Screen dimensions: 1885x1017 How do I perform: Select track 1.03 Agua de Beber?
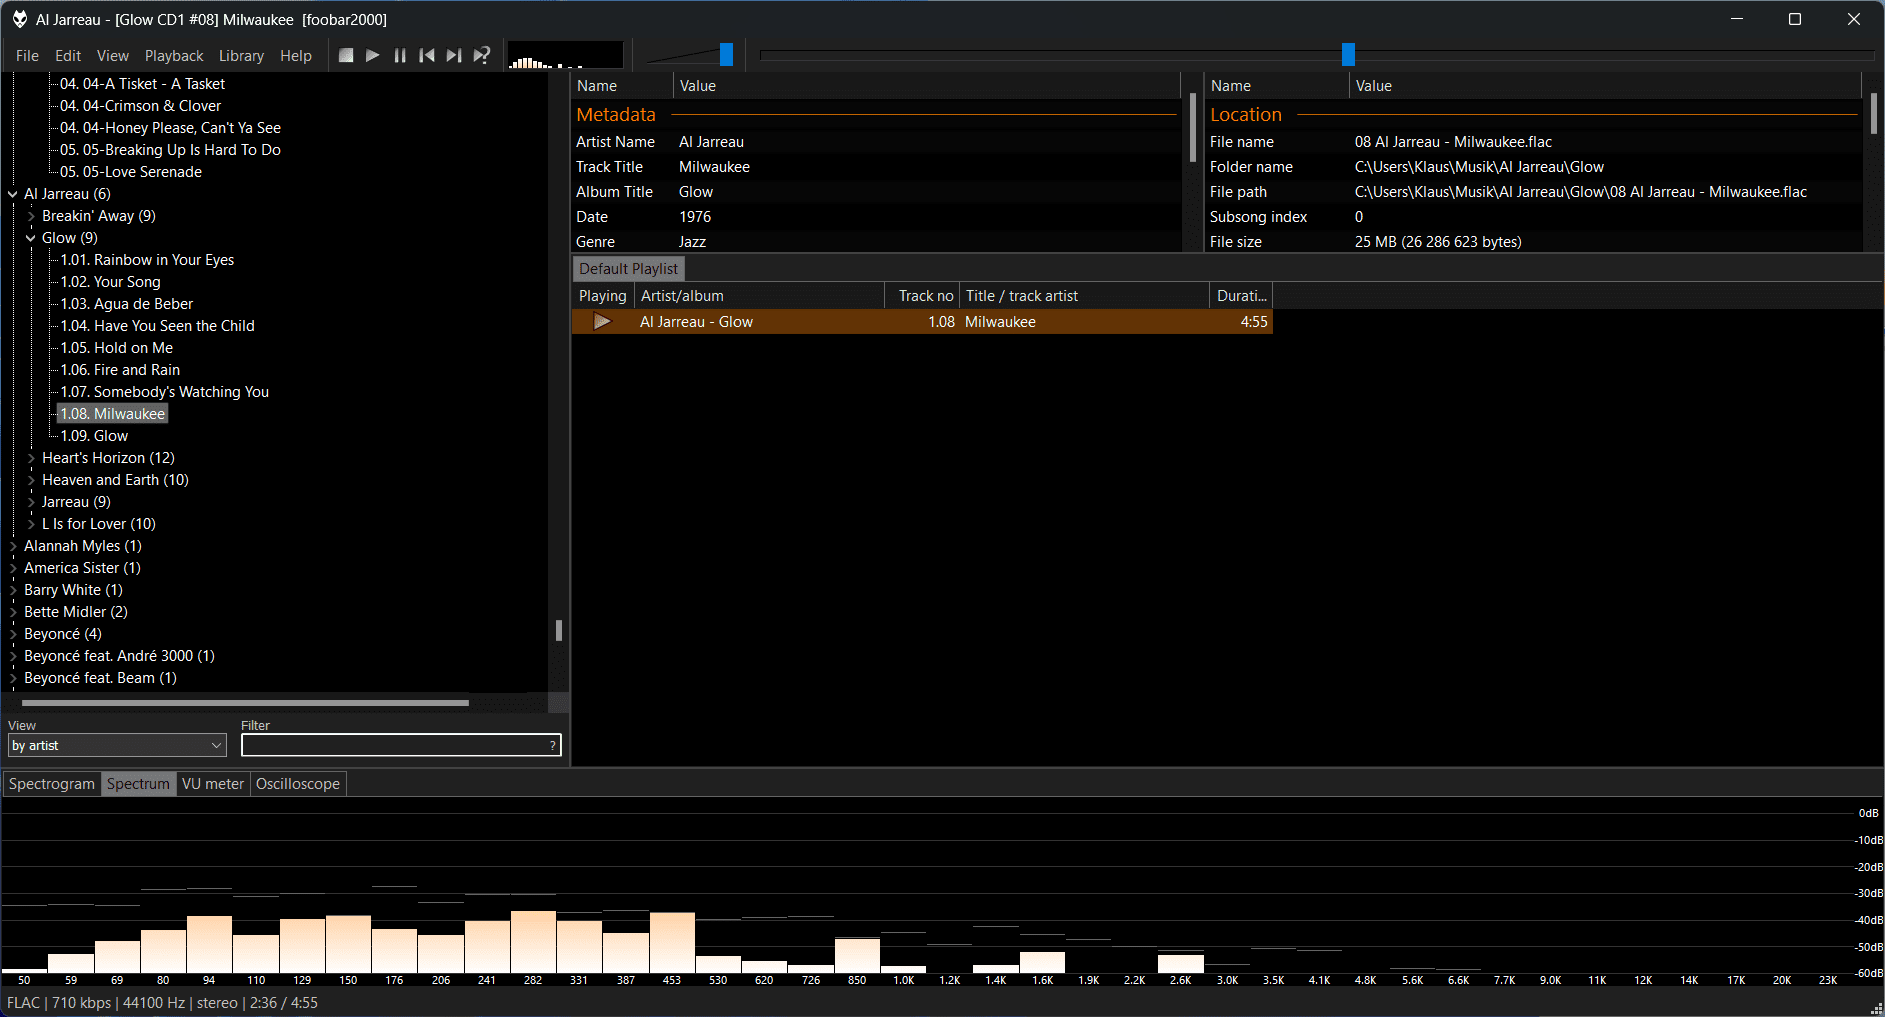click(x=127, y=304)
